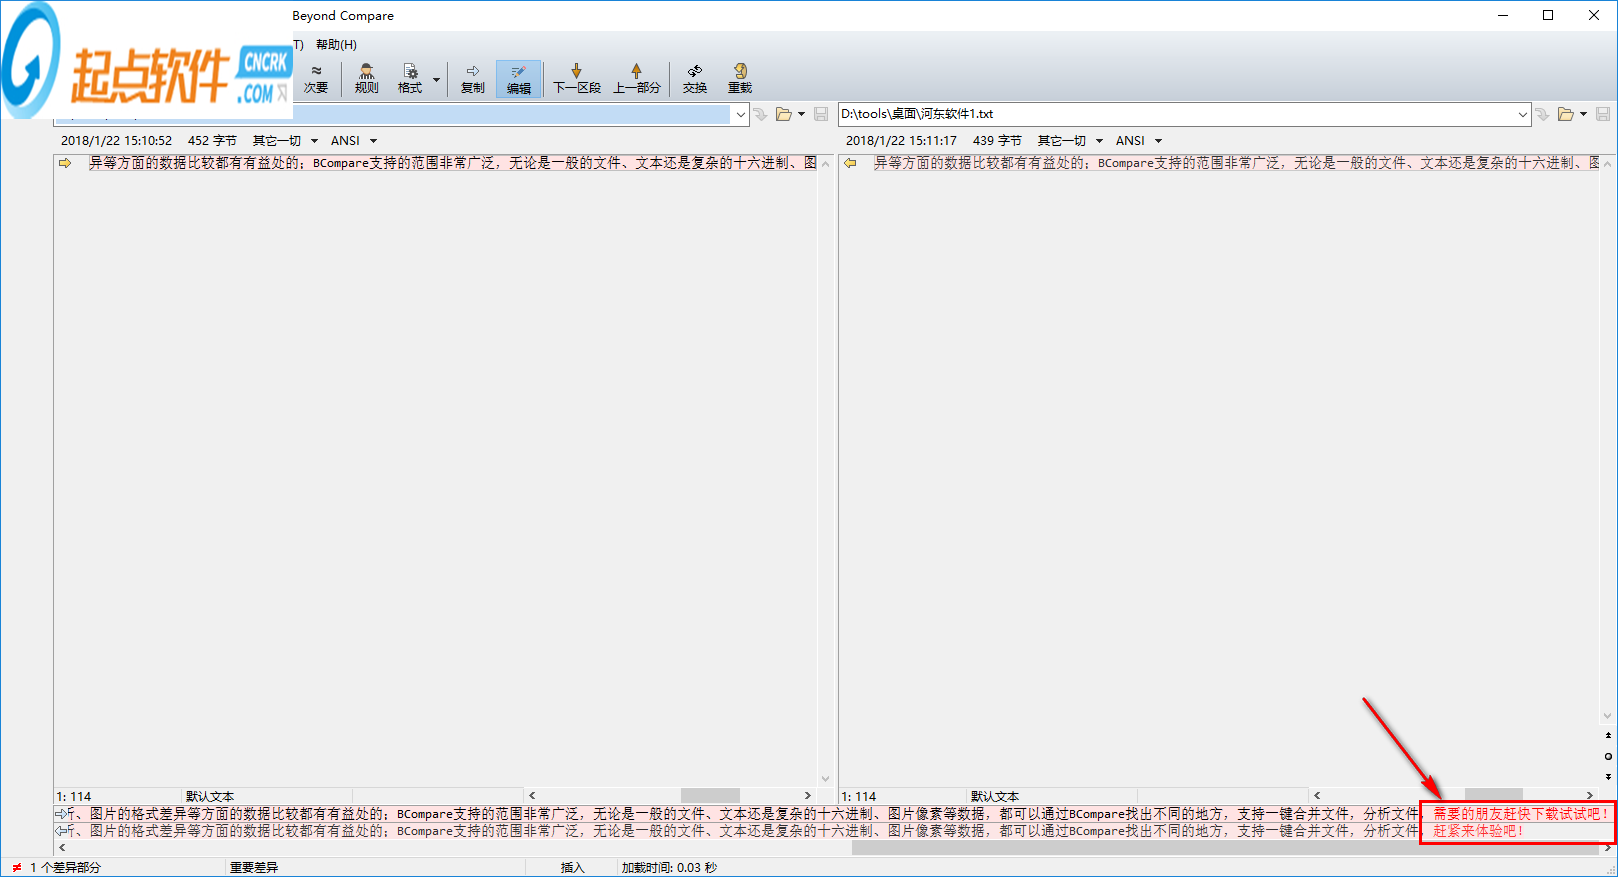The height and width of the screenshot is (877, 1618).
Task: Click the 复制 (copy) toolbar icon
Action: pyautogui.click(x=473, y=79)
